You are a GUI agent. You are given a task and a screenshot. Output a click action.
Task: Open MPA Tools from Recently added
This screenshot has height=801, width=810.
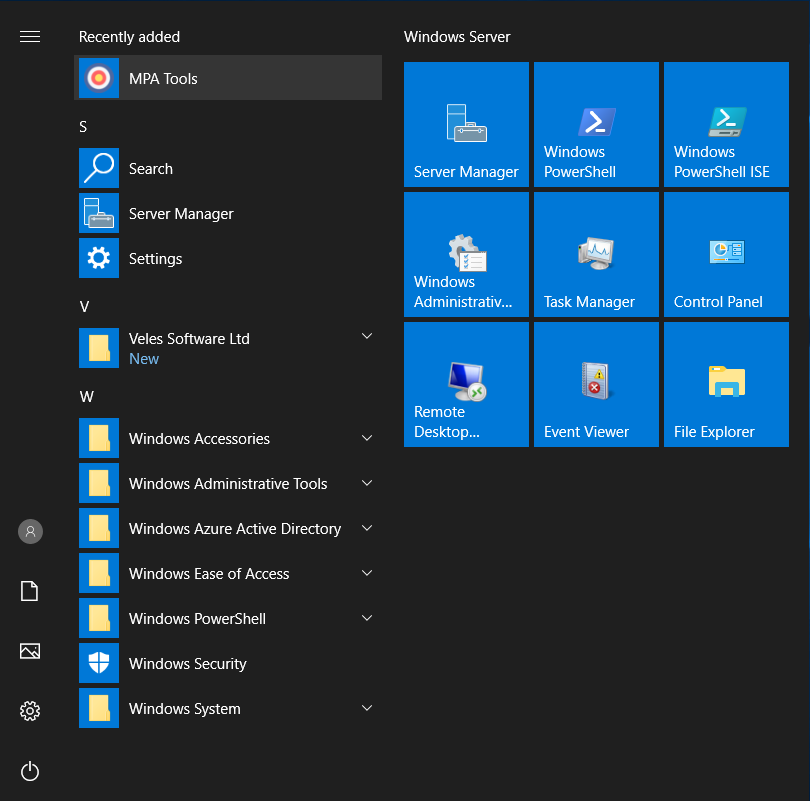228,78
